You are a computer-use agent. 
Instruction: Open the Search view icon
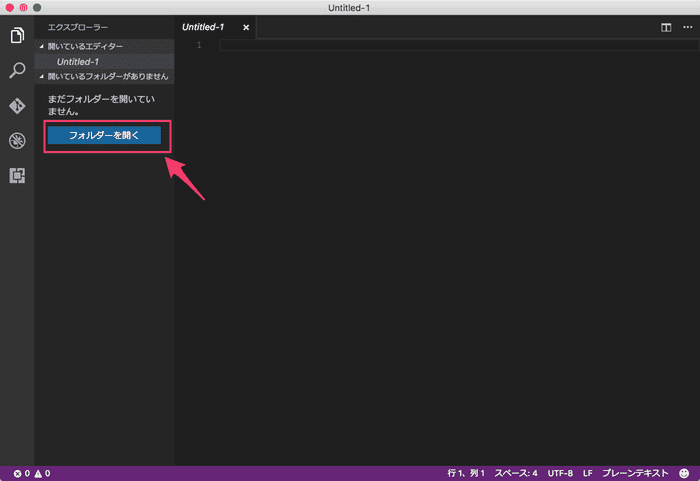(17, 71)
